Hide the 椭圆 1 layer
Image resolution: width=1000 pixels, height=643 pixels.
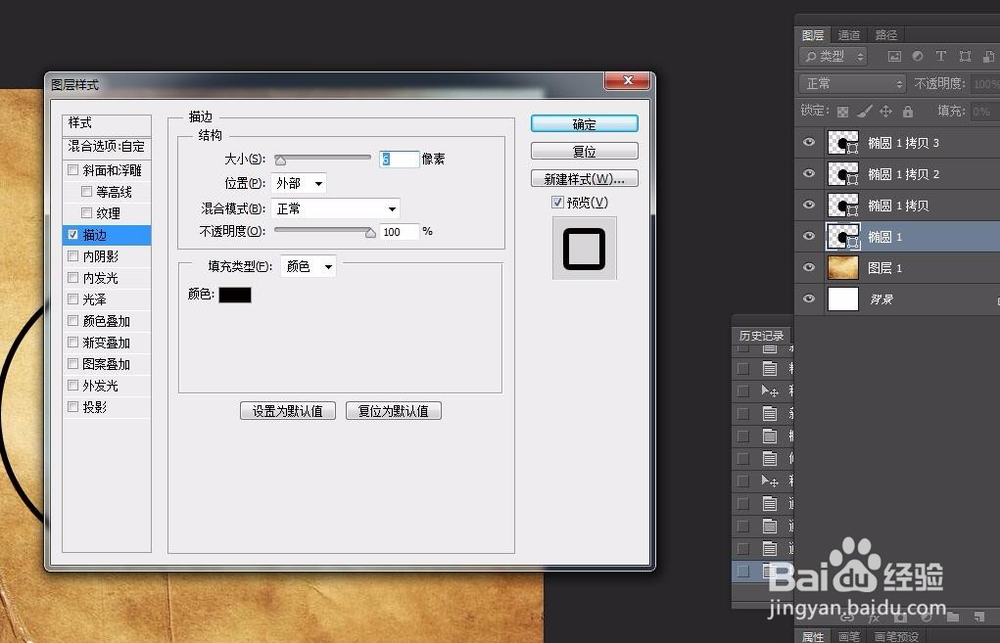tap(809, 236)
